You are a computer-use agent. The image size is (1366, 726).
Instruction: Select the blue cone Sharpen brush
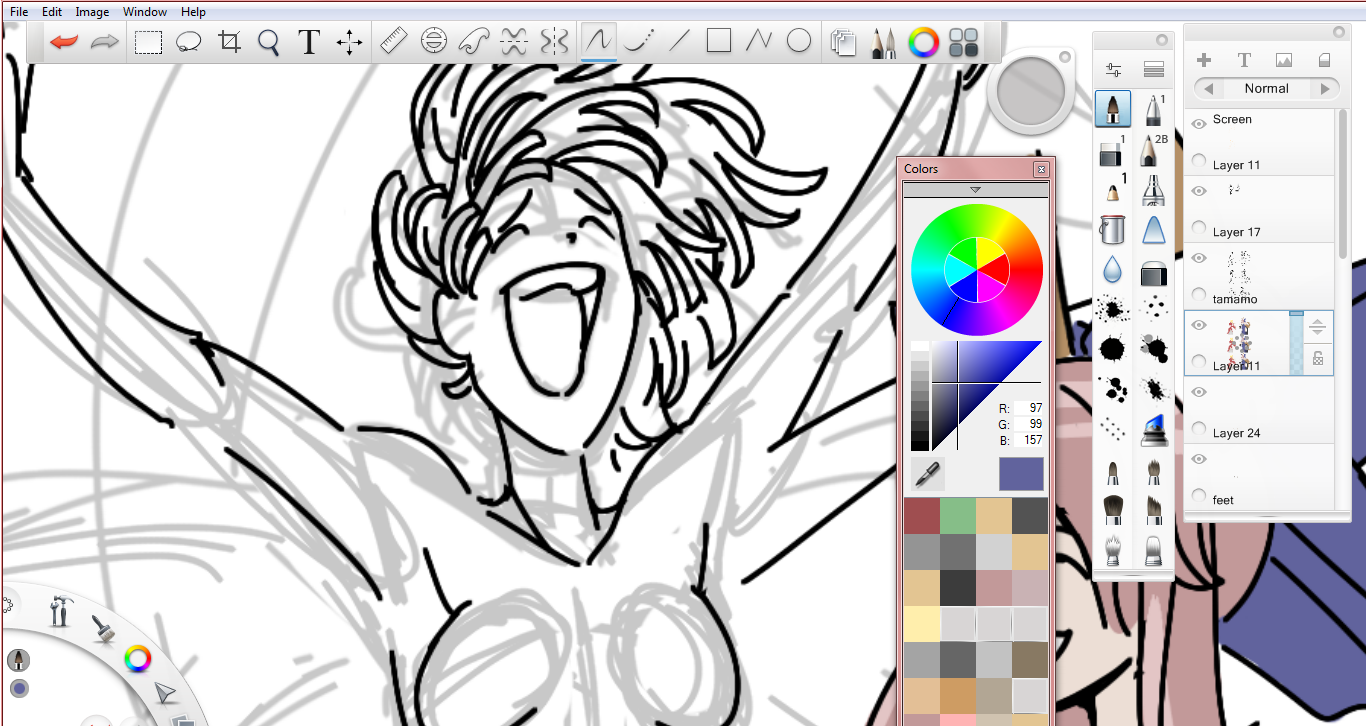tap(1153, 229)
